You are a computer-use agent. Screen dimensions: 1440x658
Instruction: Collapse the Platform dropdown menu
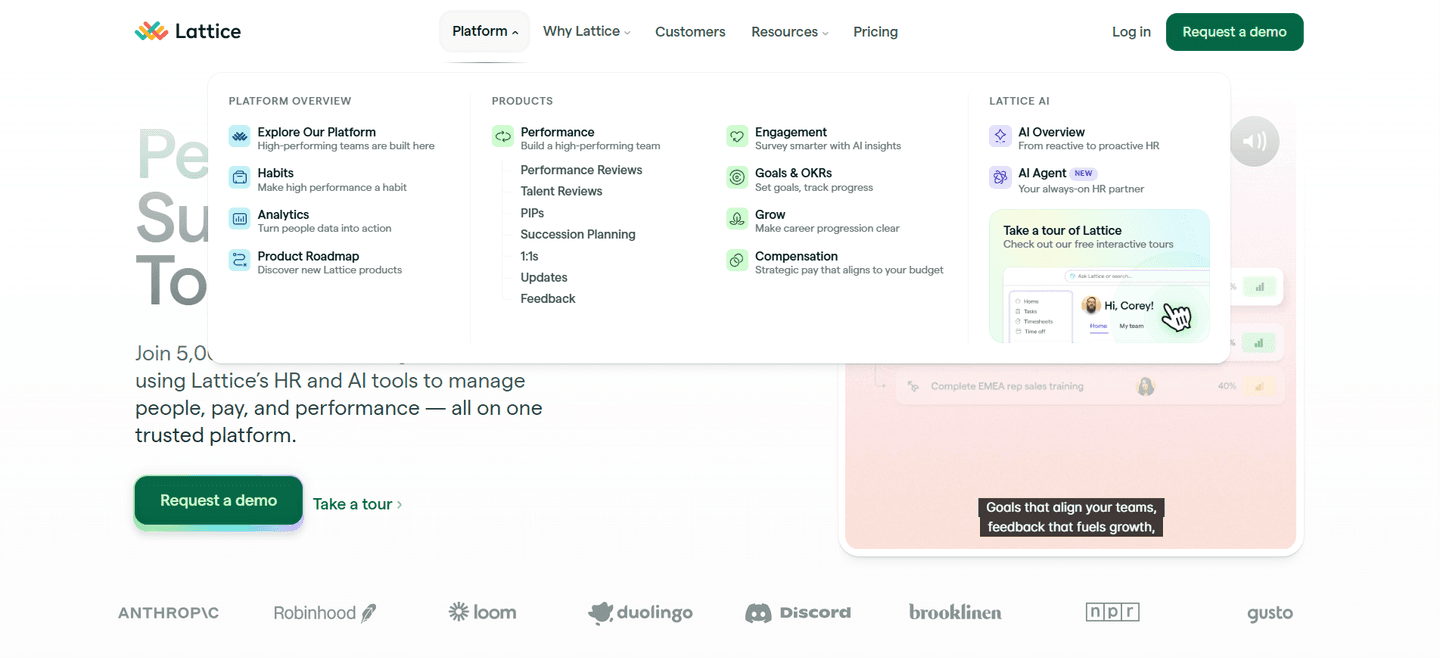click(x=485, y=31)
